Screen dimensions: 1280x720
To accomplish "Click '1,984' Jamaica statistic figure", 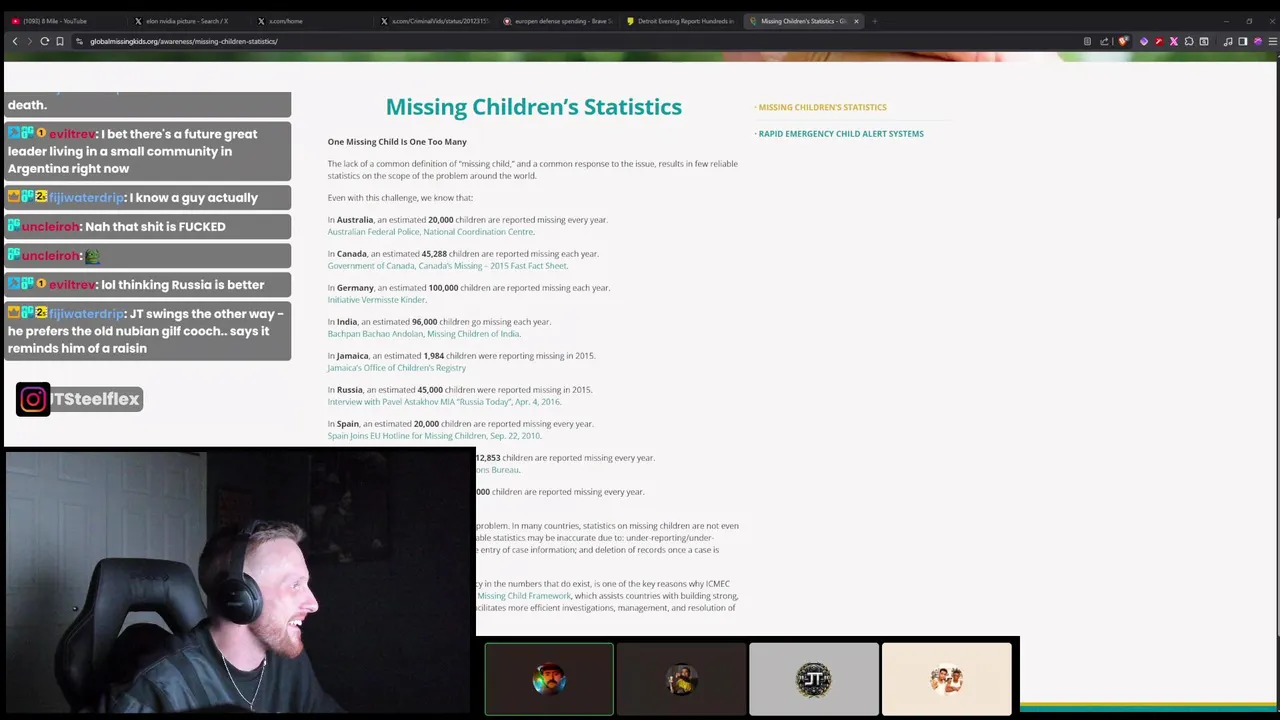I will [x=433, y=356].
